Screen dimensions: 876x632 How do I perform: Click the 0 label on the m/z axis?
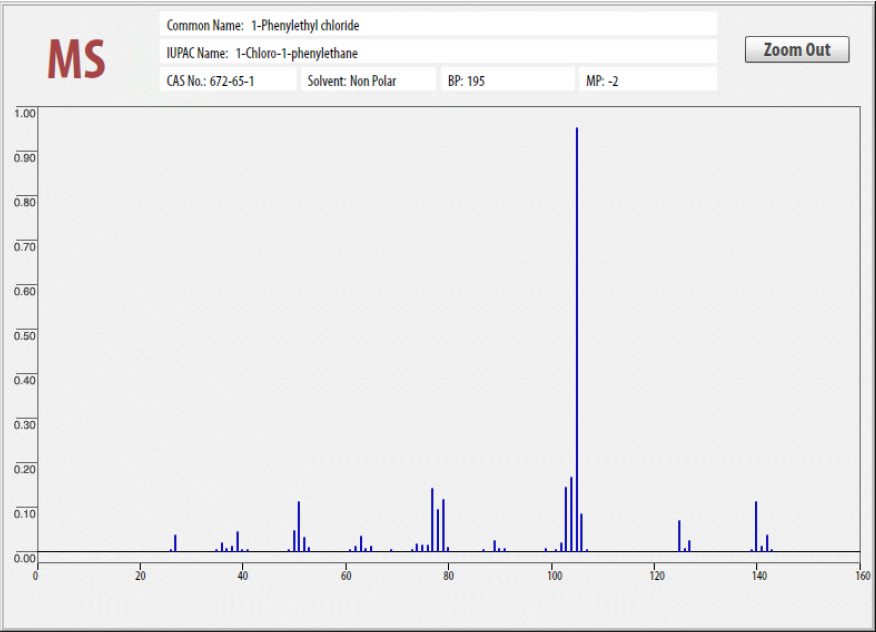tap(37, 574)
